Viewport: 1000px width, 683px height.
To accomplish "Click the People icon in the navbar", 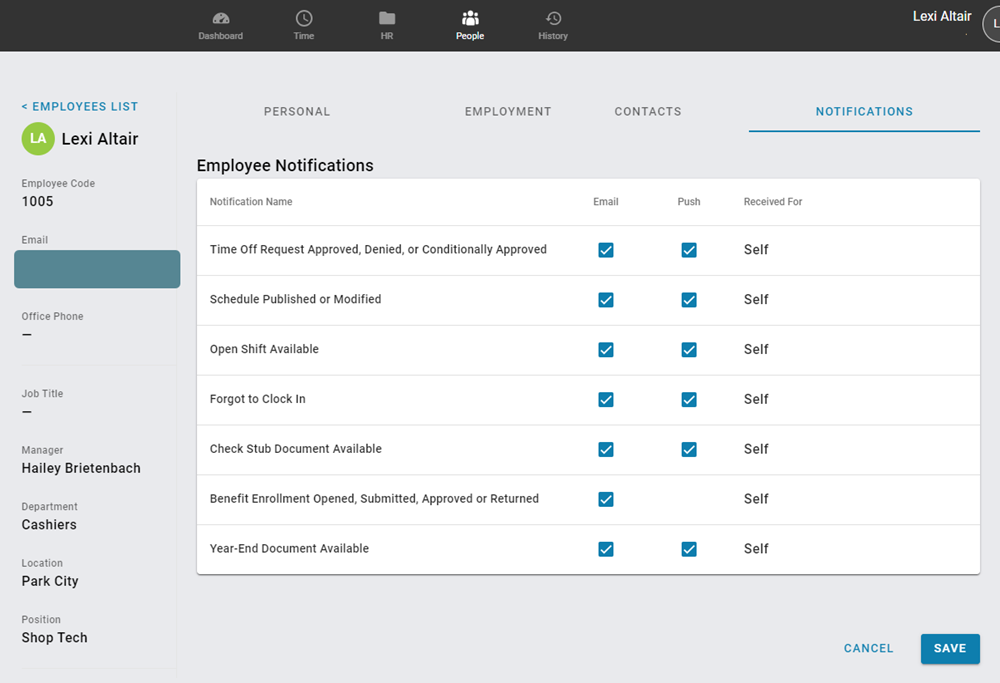I will point(470,24).
